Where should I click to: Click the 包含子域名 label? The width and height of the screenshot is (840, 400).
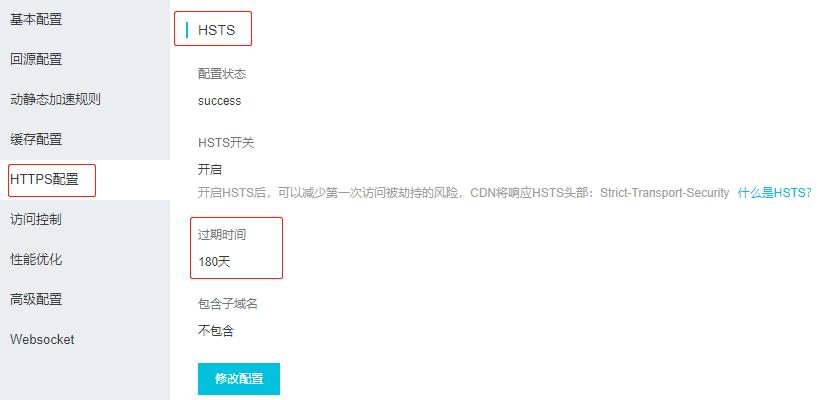(228, 304)
